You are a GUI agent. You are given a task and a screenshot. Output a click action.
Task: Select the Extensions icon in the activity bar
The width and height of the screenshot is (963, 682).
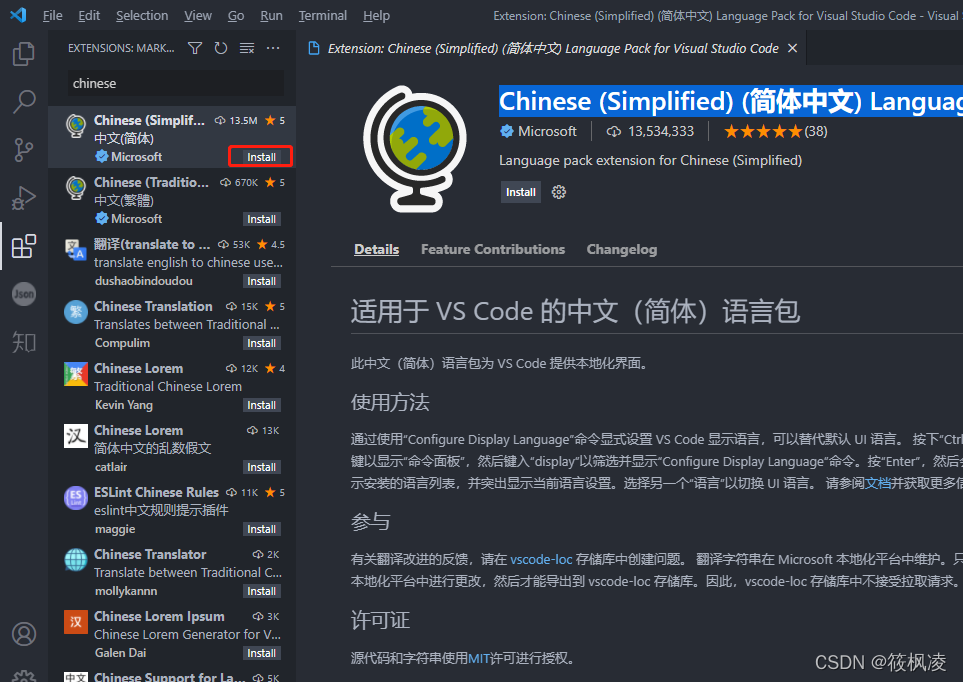coord(23,245)
